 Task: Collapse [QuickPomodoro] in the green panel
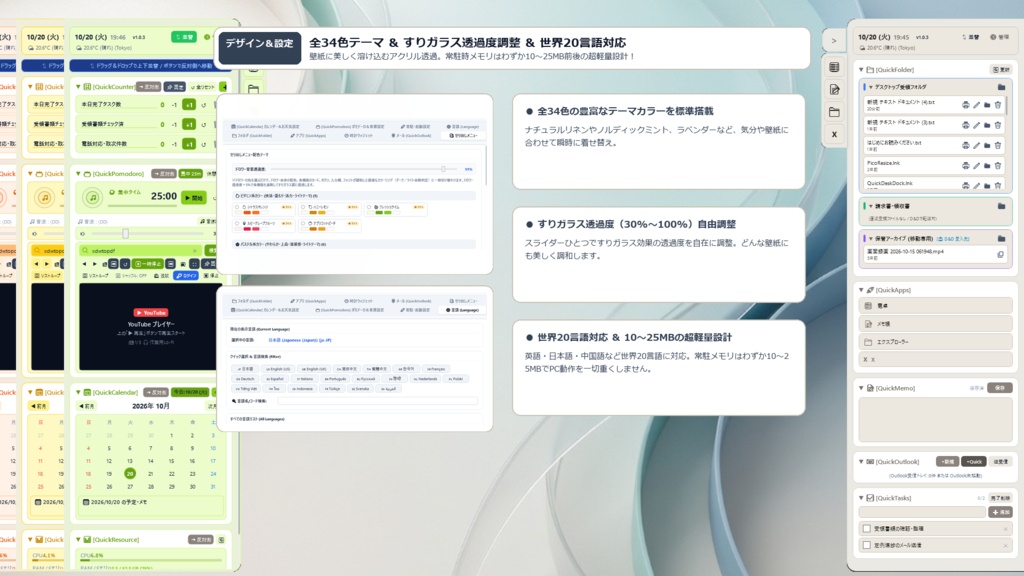(x=78, y=174)
